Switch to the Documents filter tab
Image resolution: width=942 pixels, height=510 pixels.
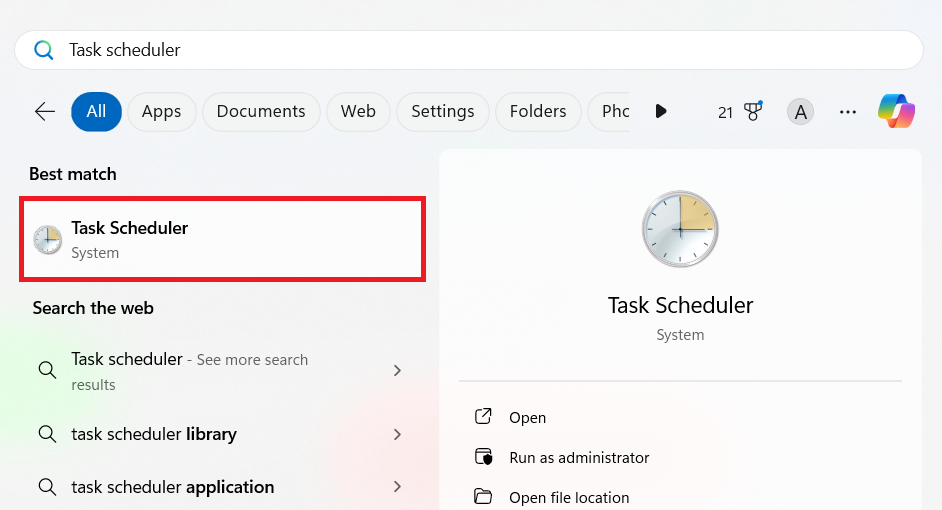(x=261, y=111)
